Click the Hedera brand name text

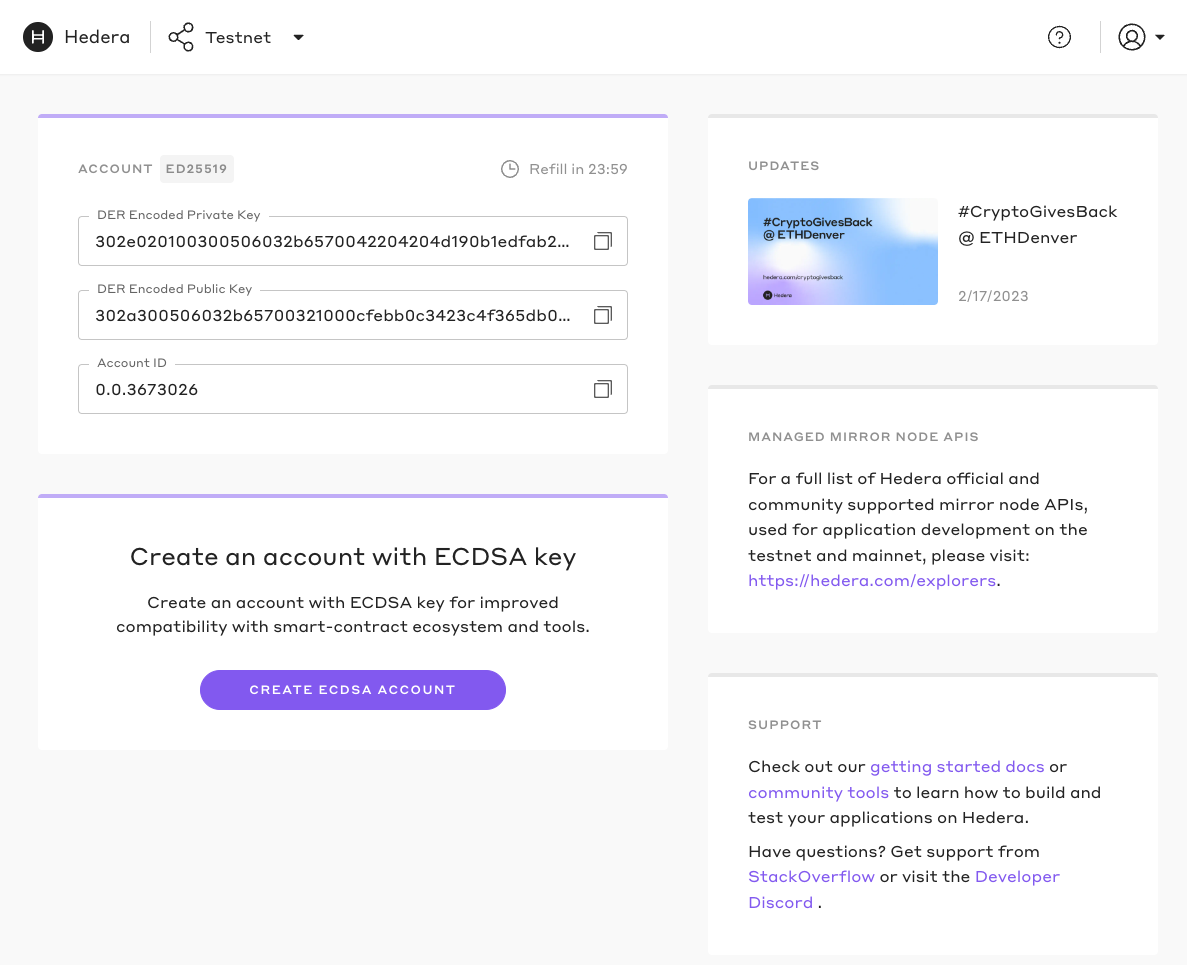(97, 37)
